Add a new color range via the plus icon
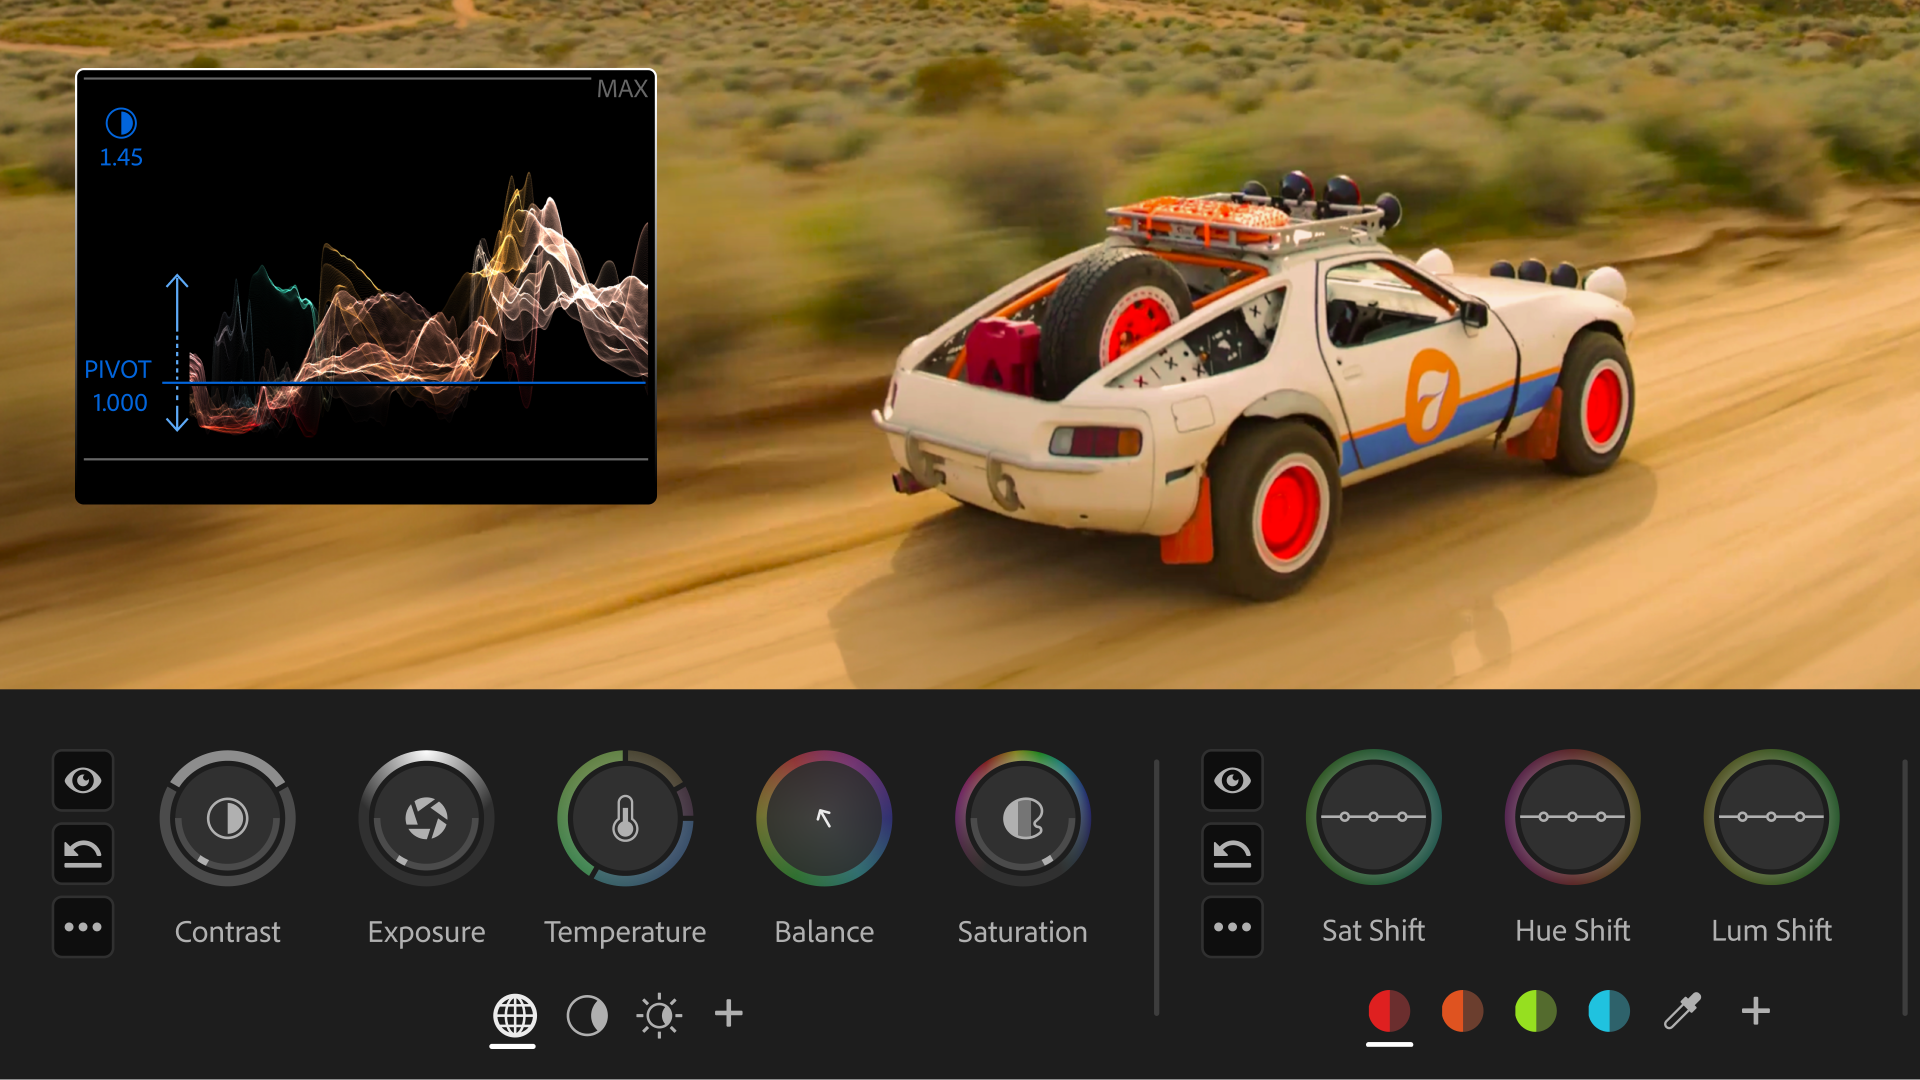The image size is (1920, 1080). (x=1755, y=1011)
